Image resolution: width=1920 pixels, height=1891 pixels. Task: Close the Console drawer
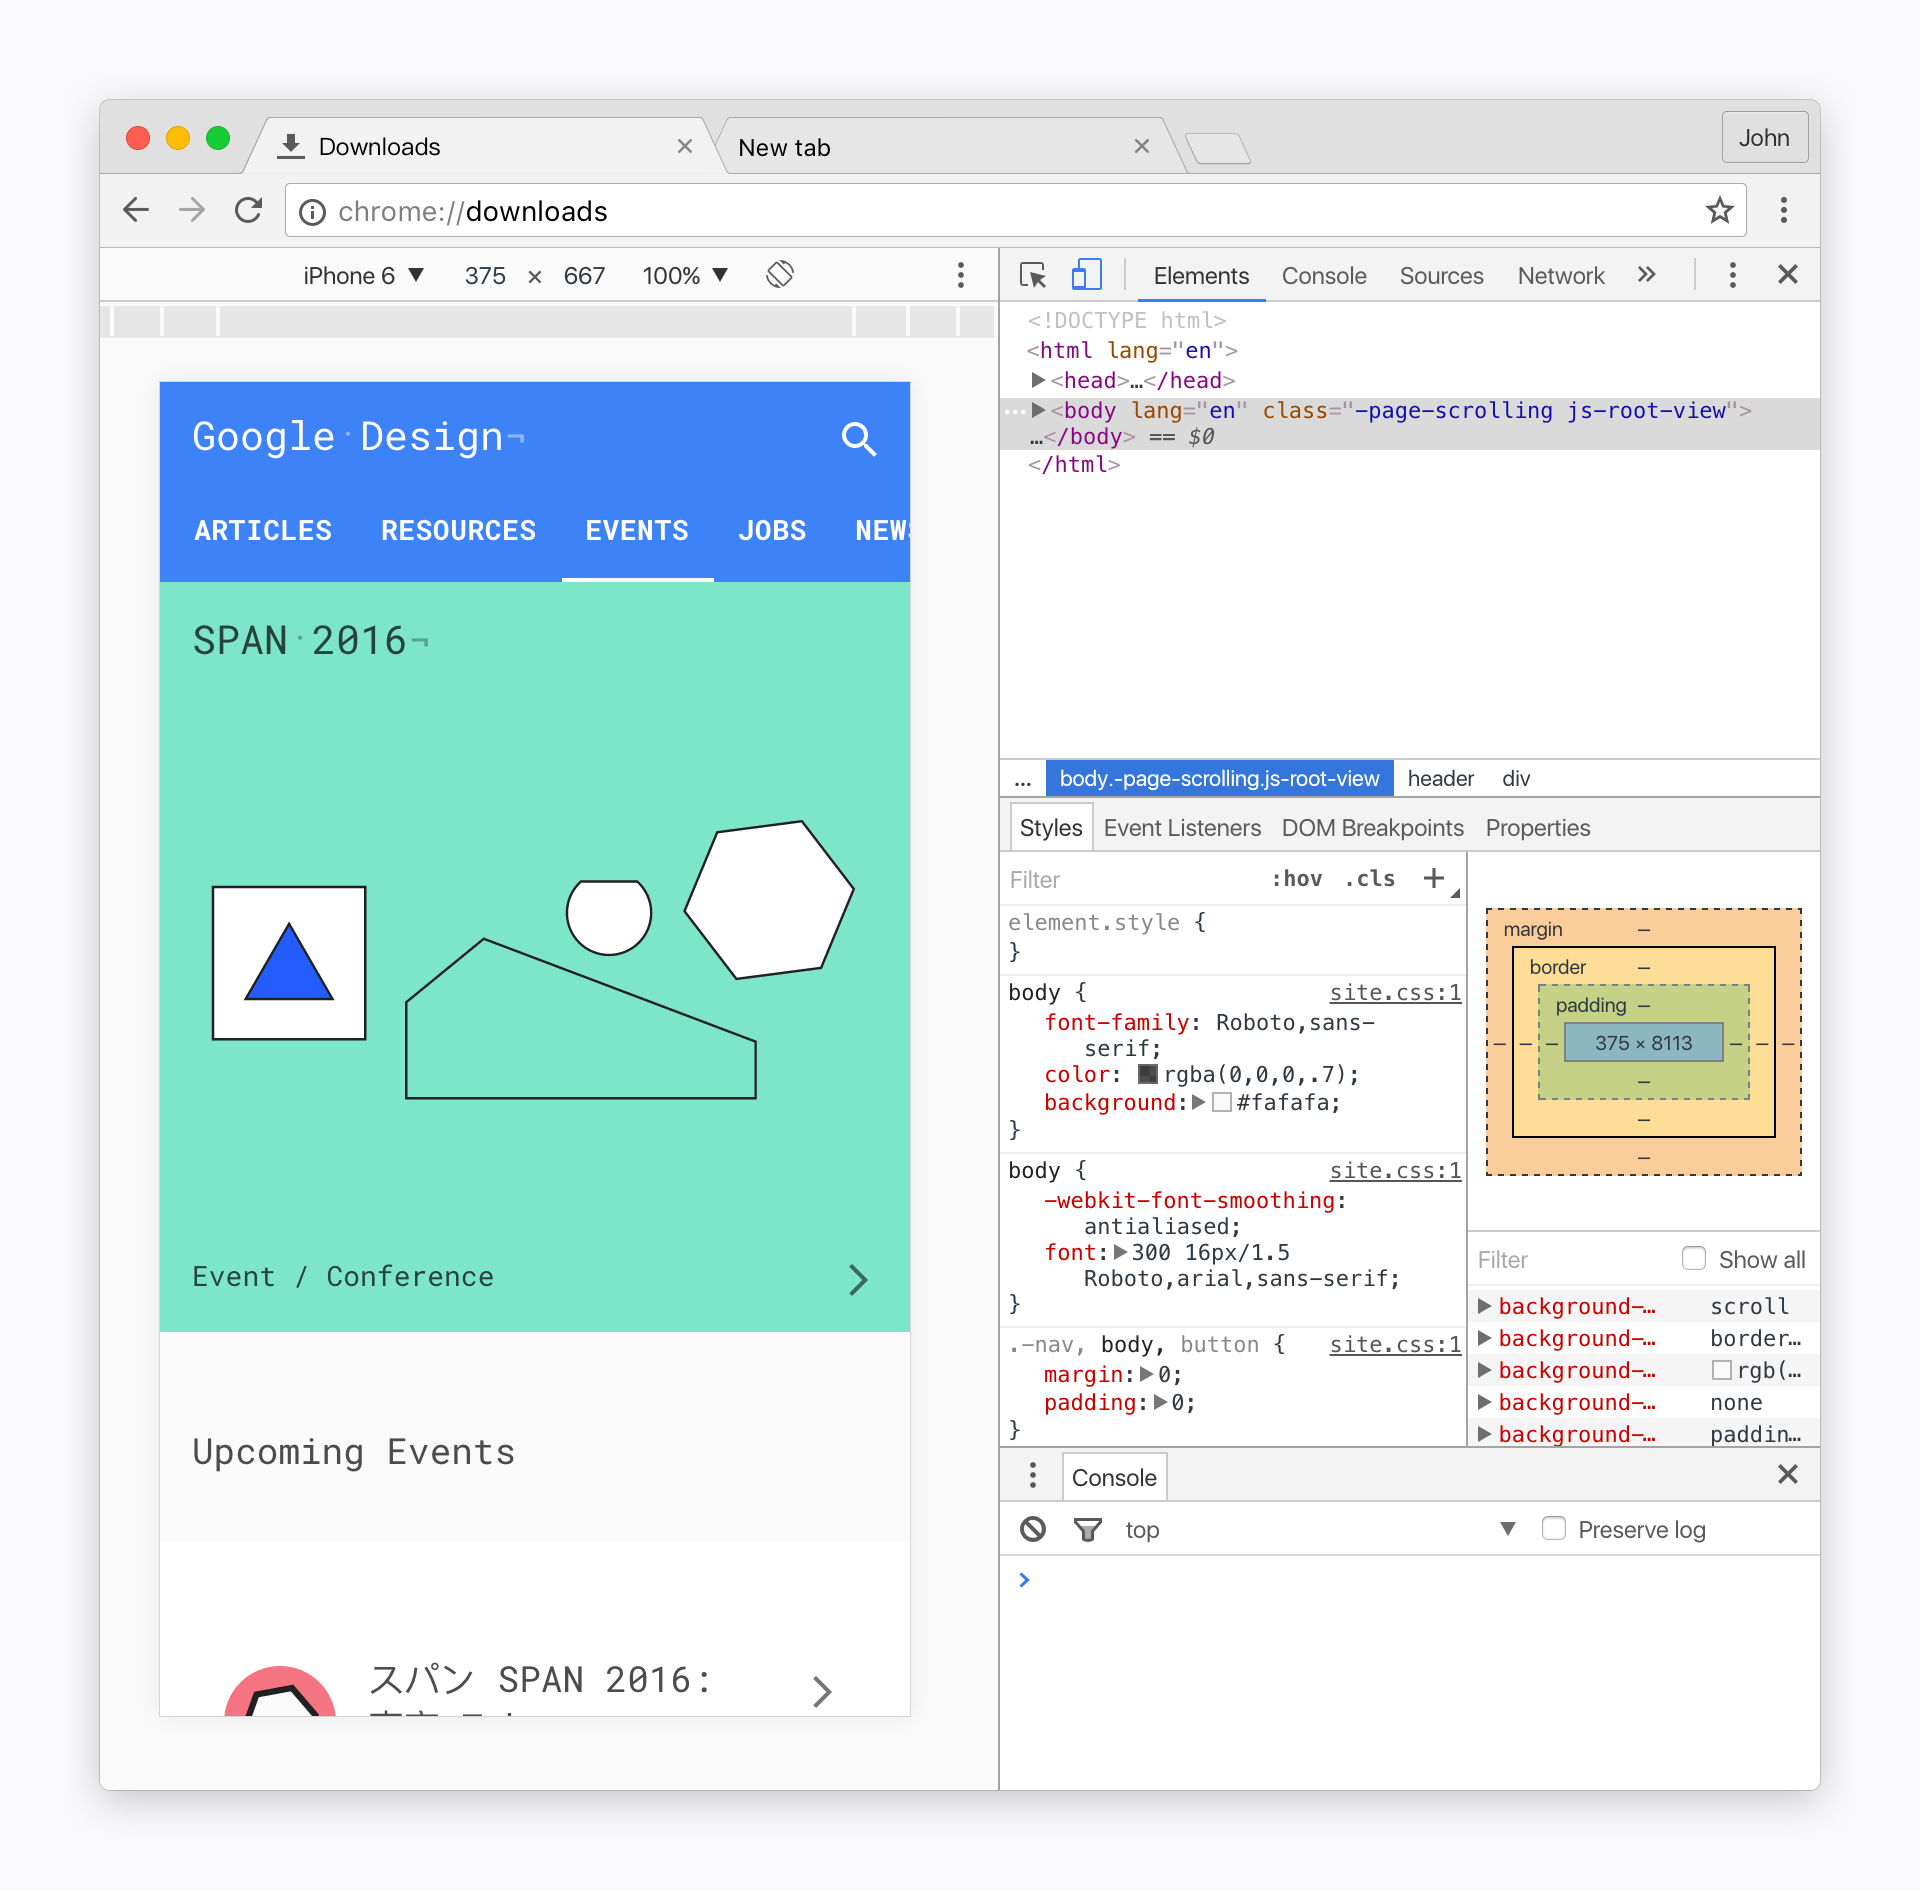pyautogui.click(x=1788, y=1474)
